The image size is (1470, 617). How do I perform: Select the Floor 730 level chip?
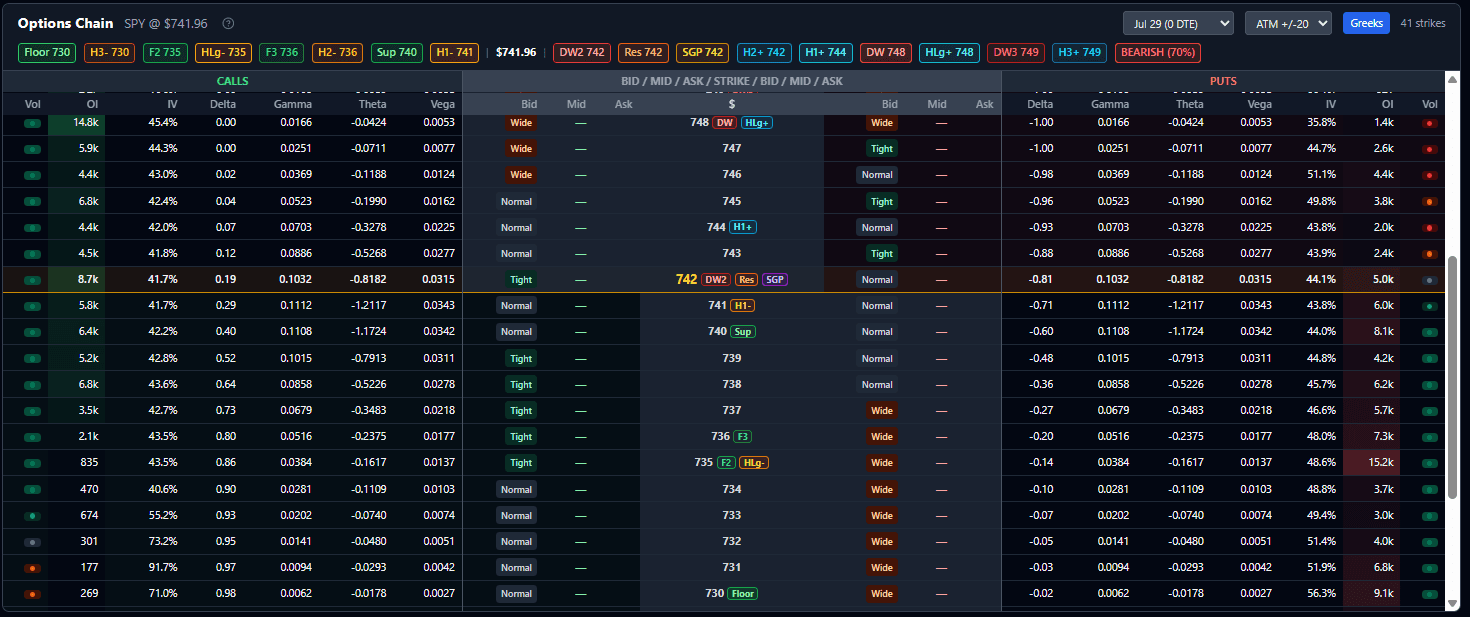47,52
